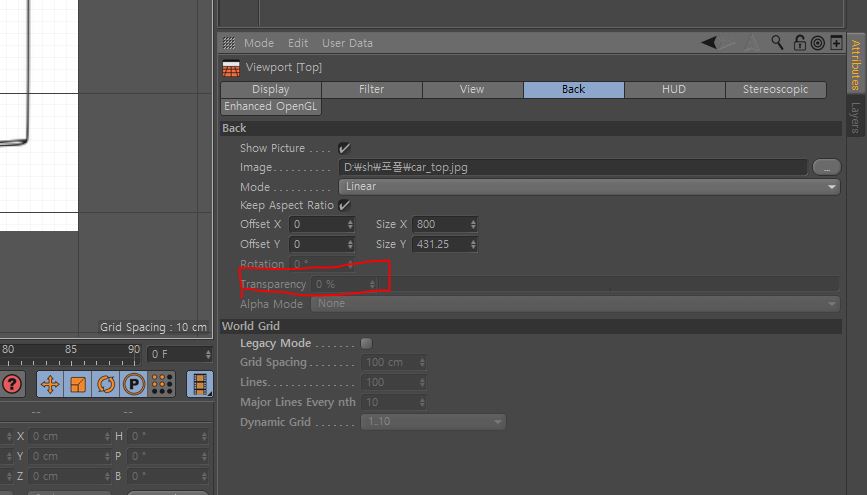Toggle the lock element padlock icon

[x=799, y=43]
